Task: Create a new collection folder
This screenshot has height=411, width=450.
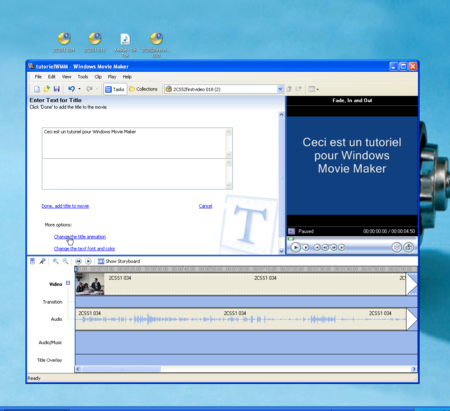Action: pyautogui.click(x=299, y=89)
